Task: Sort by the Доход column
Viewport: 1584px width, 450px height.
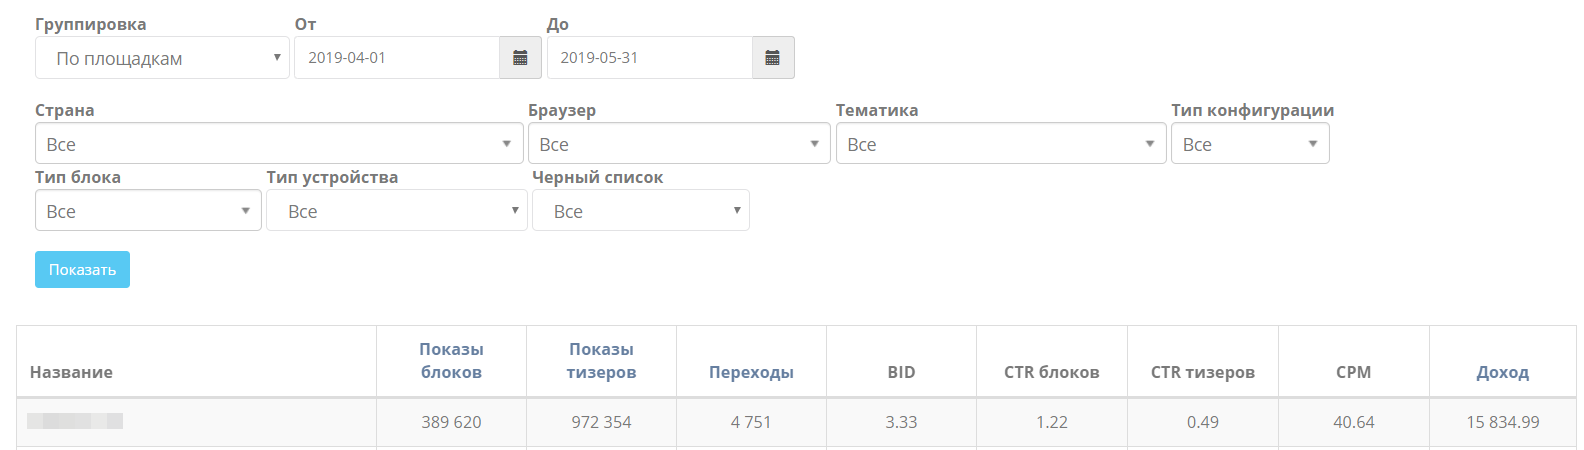Action: (1502, 372)
